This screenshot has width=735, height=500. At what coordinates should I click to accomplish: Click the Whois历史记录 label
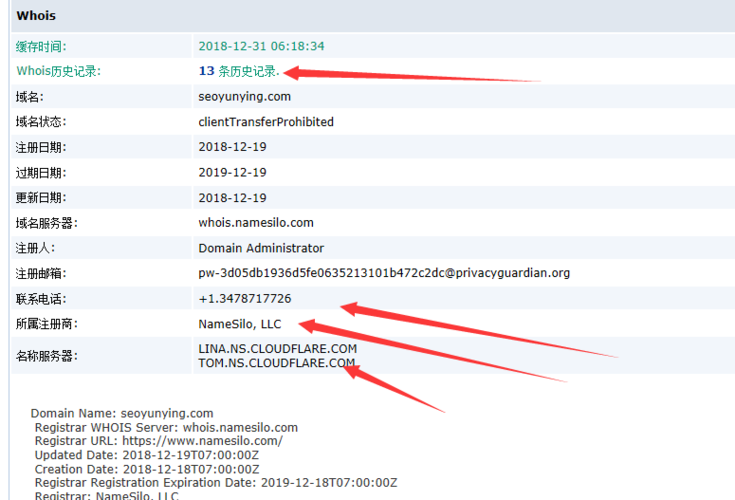click(59, 71)
